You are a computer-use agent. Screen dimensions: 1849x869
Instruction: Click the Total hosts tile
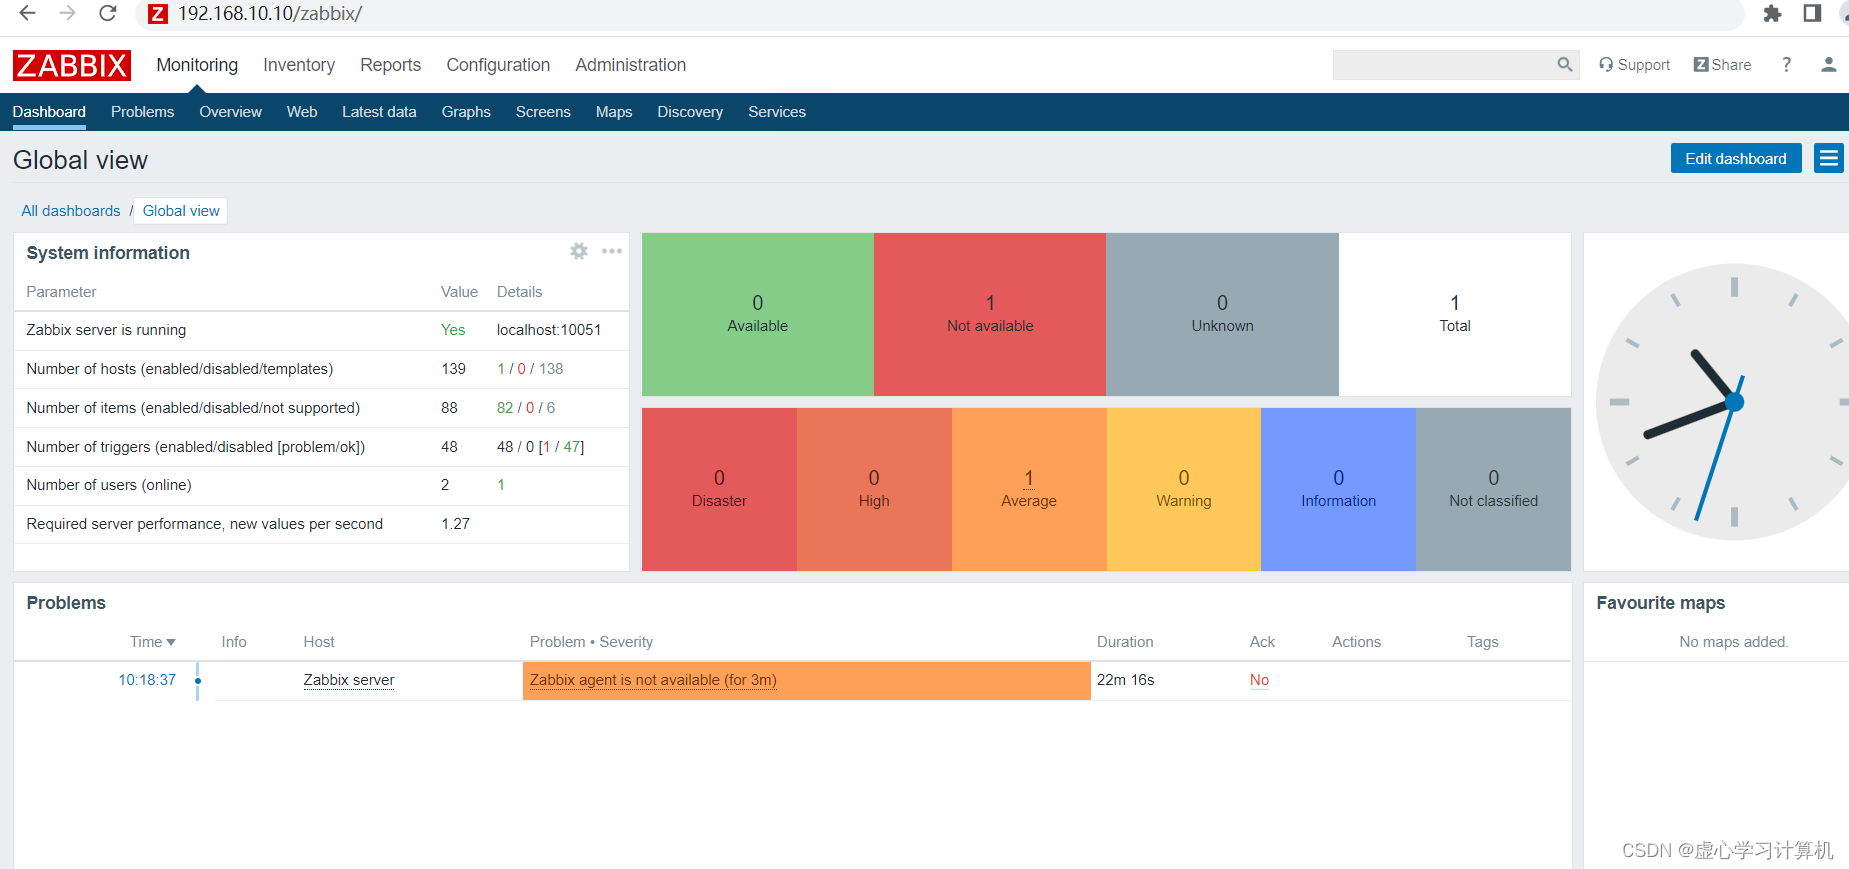click(x=1455, y=314)
